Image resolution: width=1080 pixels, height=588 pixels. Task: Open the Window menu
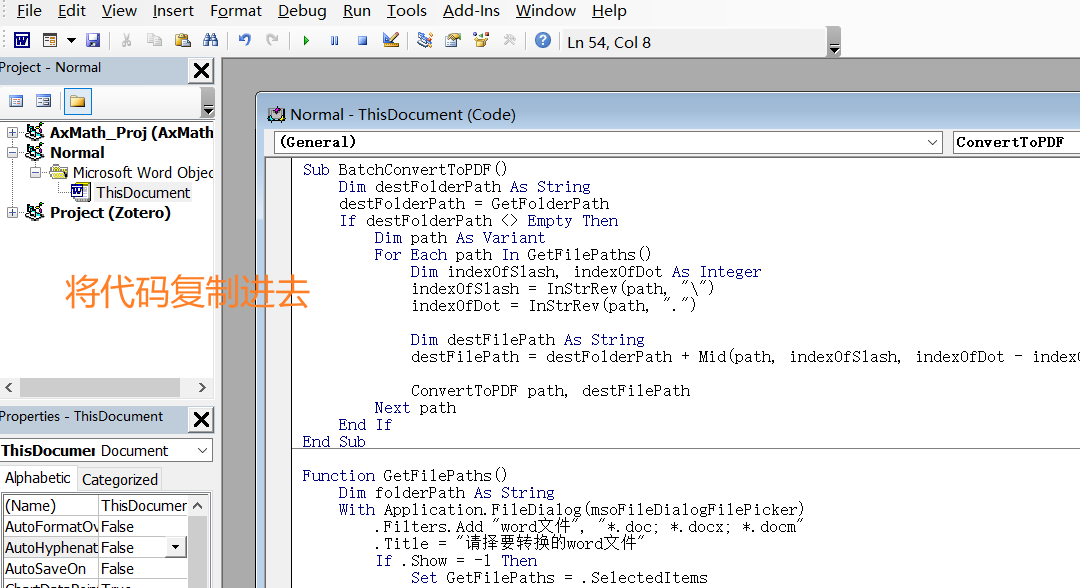click(x=546, y=11)
